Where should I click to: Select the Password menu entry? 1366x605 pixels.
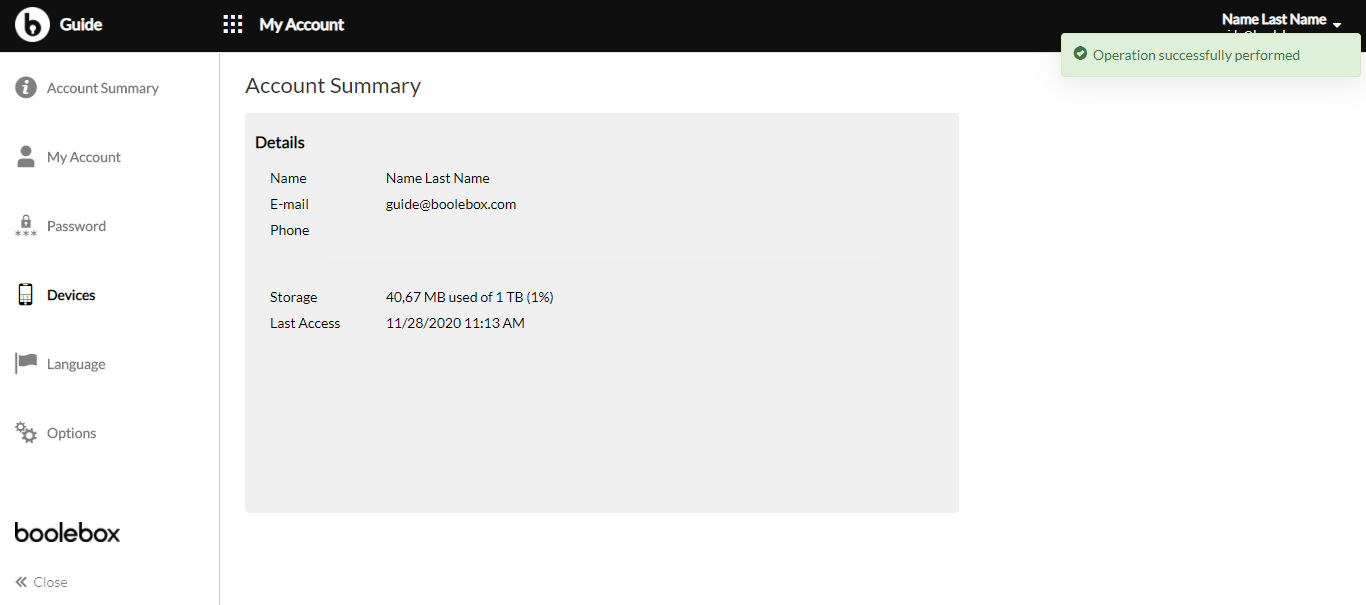click(76, 226)
